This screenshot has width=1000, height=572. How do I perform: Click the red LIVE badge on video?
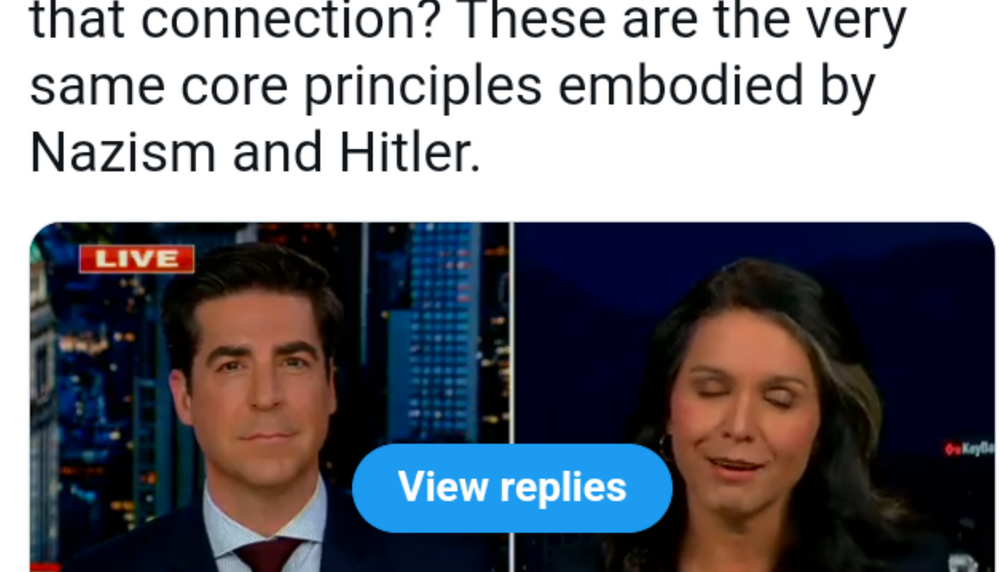[x=136, y=259]
